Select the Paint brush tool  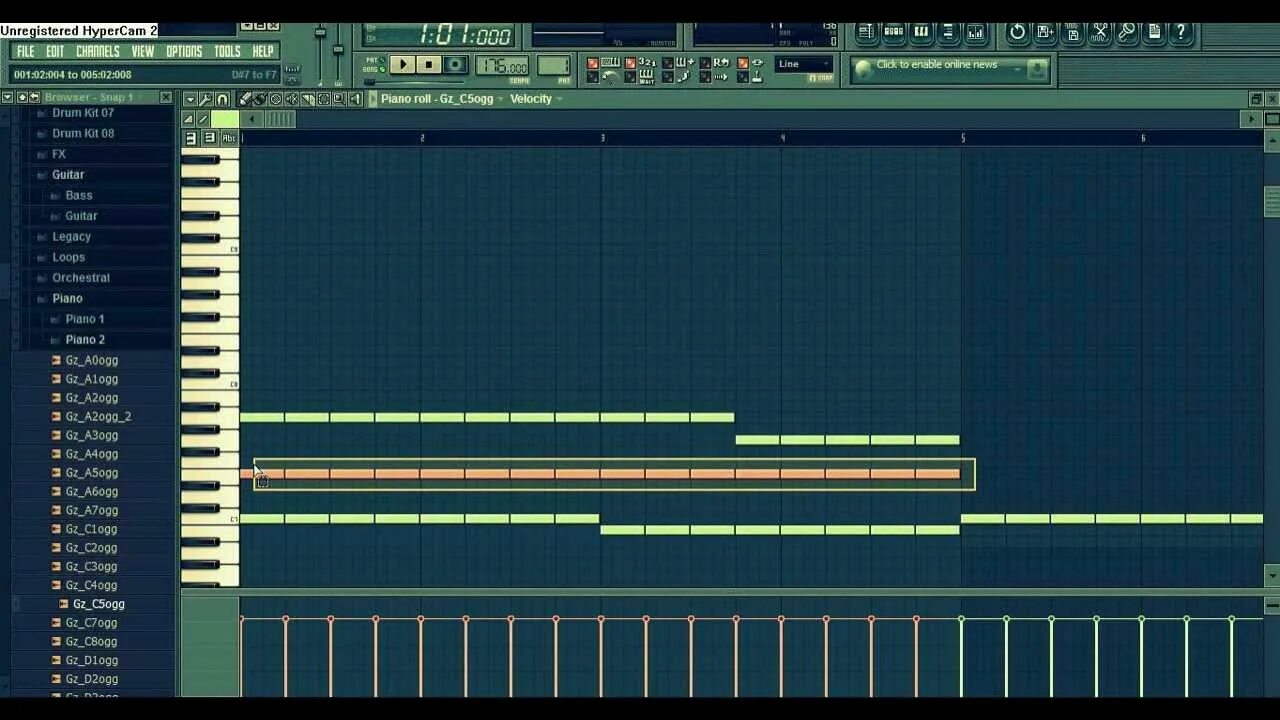259,99
